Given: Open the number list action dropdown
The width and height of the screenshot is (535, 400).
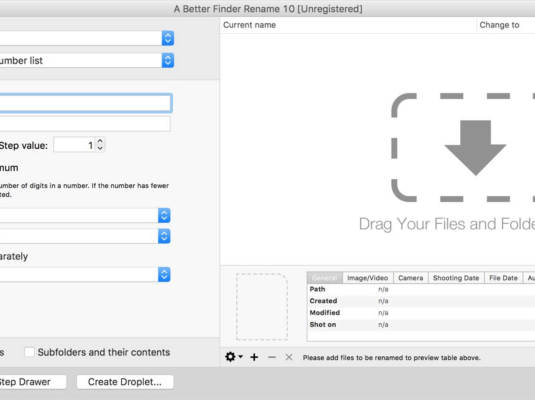Looking at the screenshot, I should point(168,60).
